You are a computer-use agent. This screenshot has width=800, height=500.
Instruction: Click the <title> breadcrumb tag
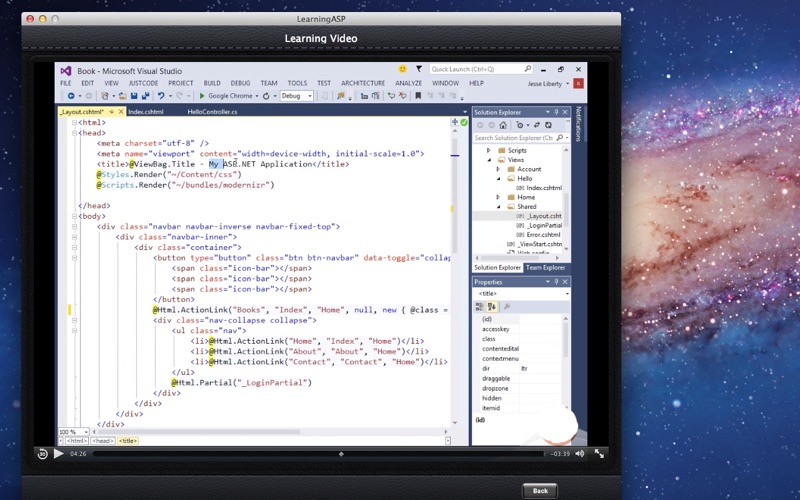128,441
